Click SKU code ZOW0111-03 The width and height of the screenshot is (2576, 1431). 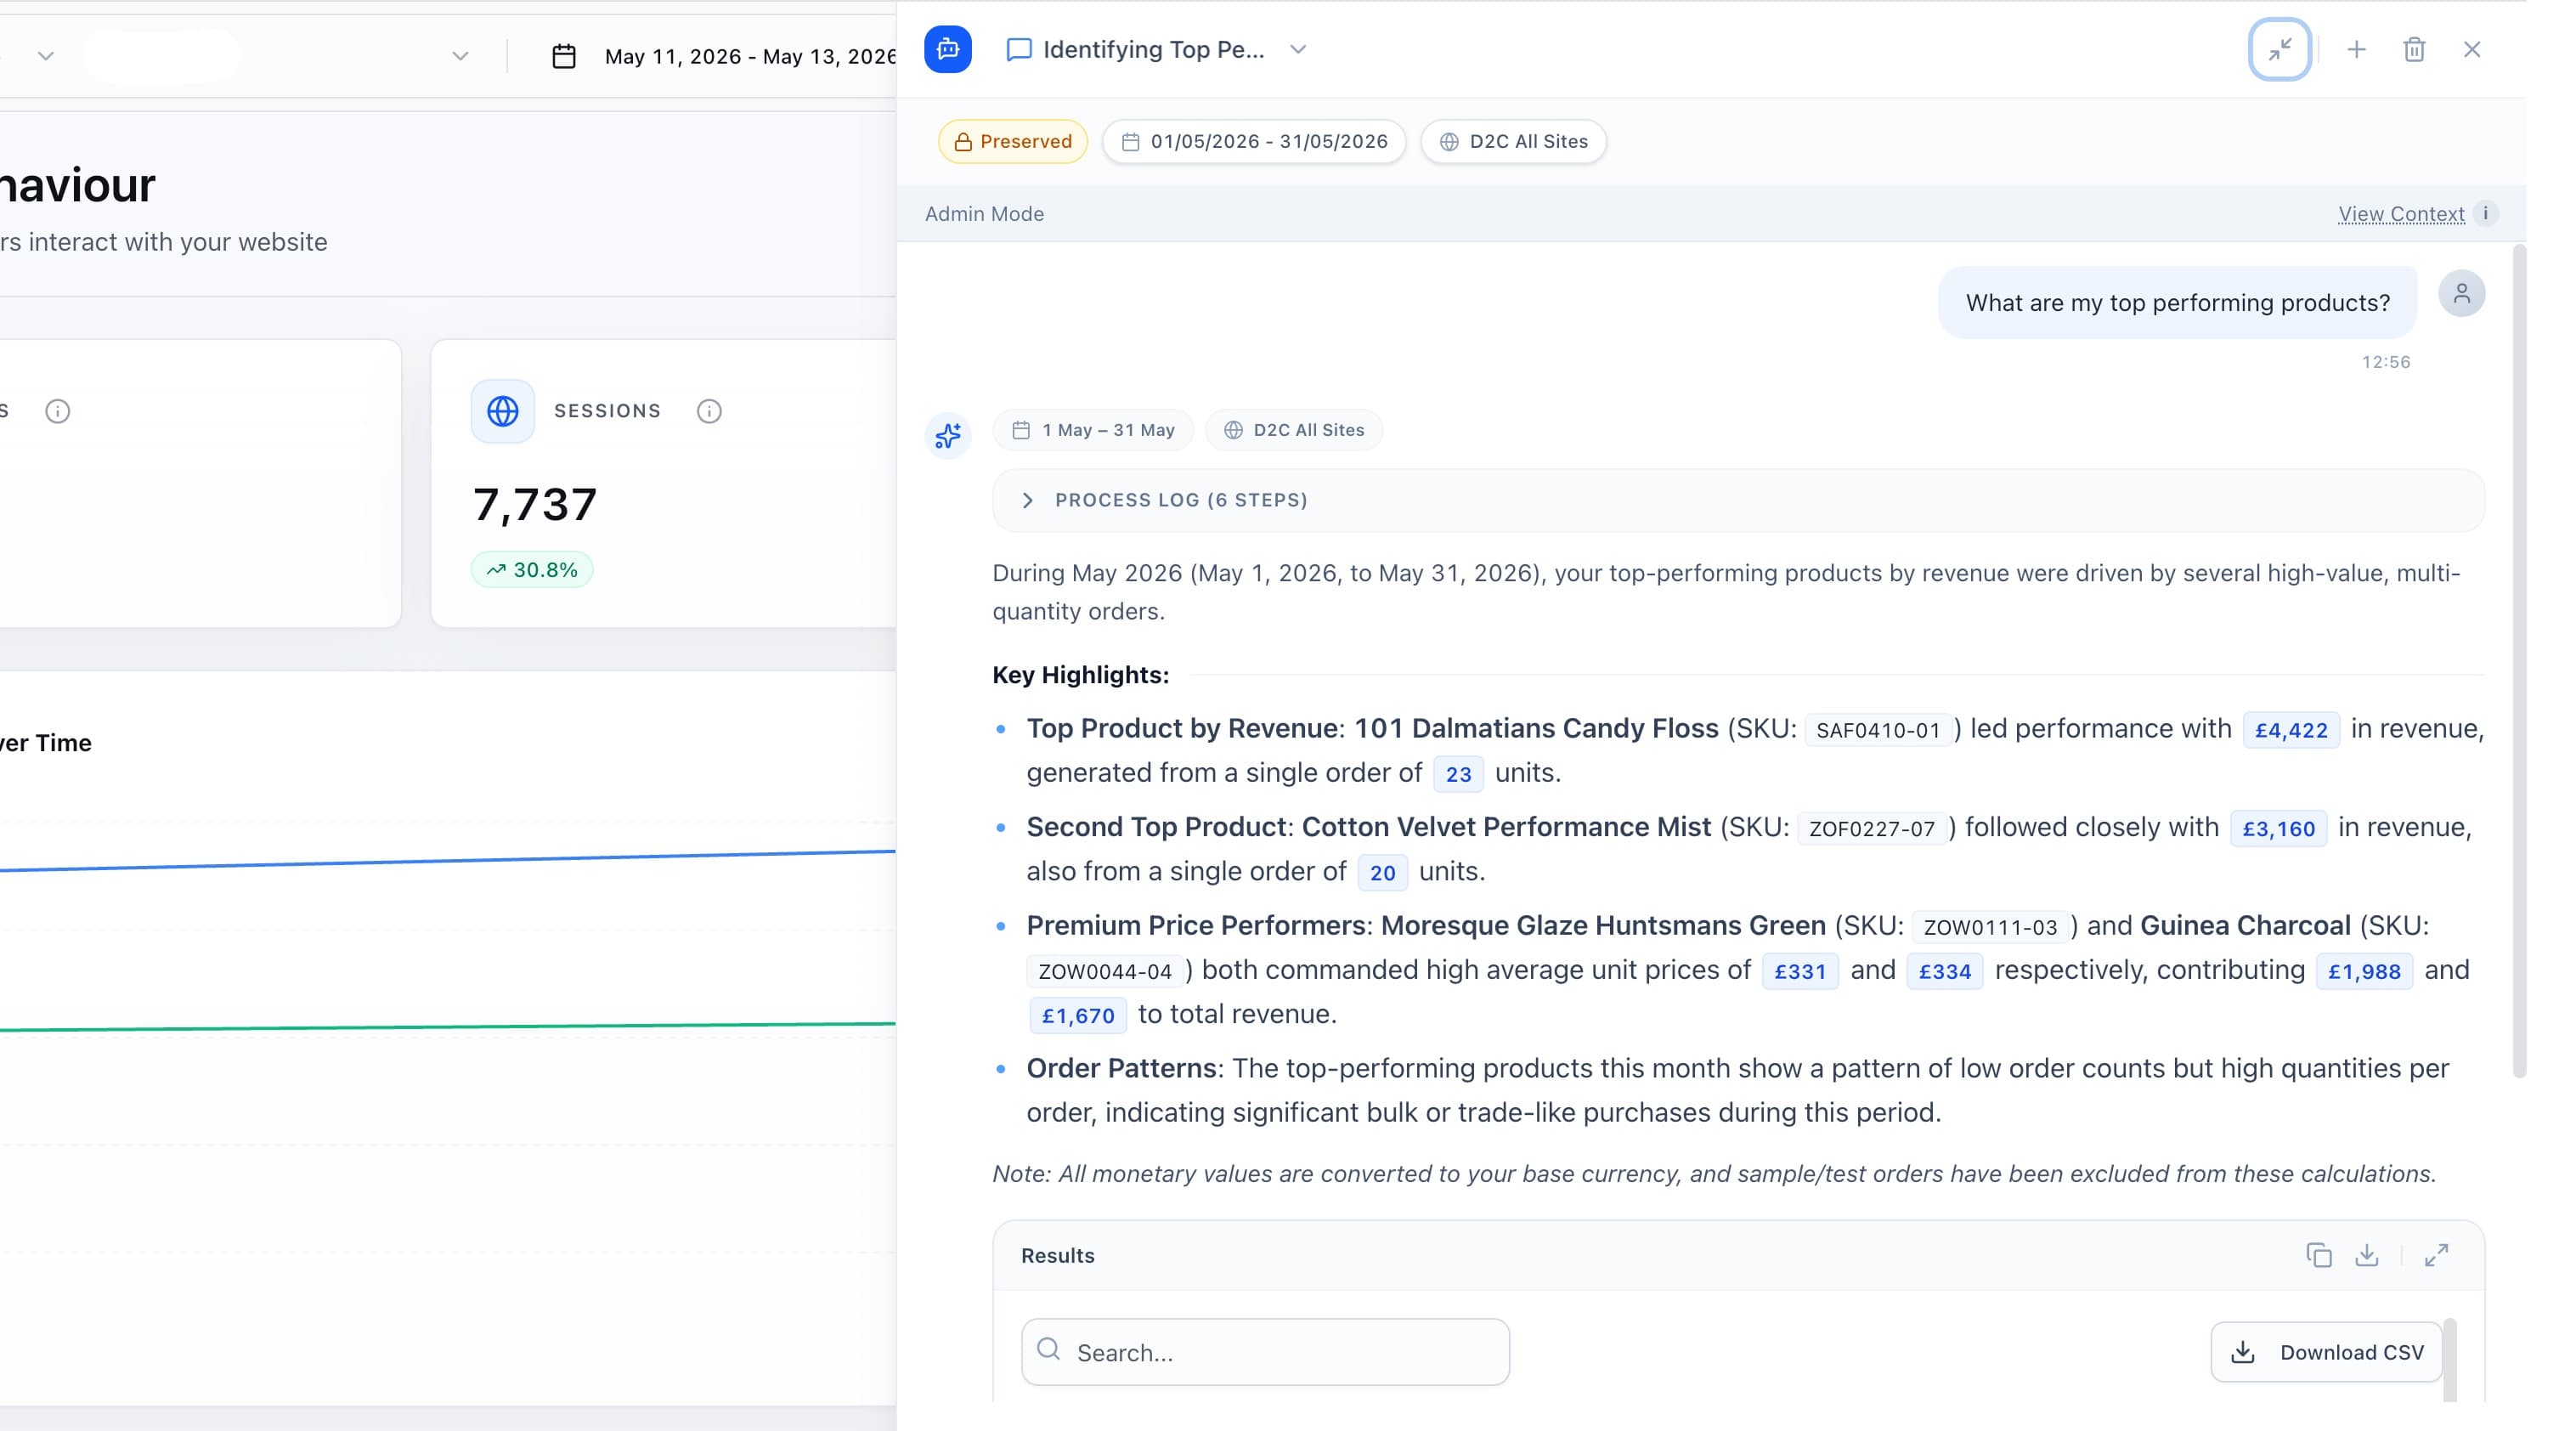click(1990, 927)
